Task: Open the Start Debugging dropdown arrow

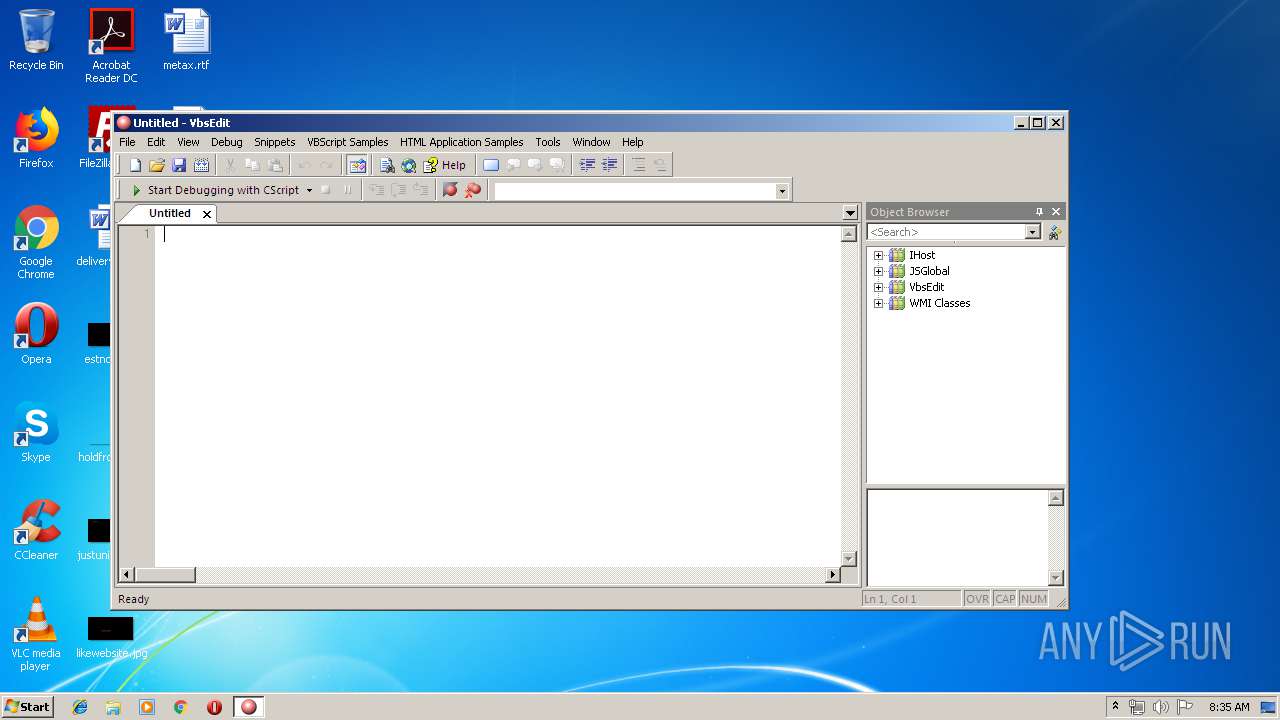Action: 310,190
